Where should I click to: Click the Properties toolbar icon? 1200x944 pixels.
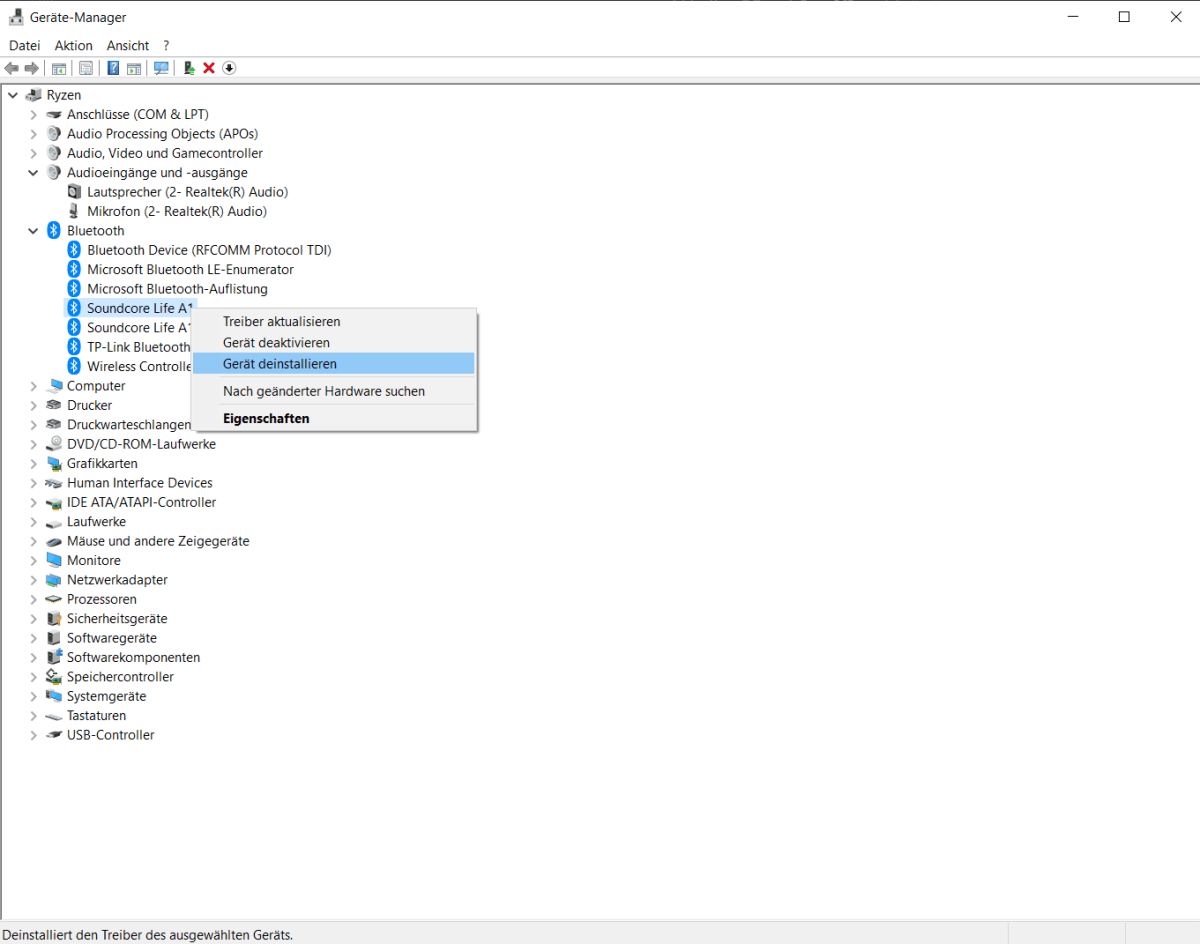click(86, 68)
